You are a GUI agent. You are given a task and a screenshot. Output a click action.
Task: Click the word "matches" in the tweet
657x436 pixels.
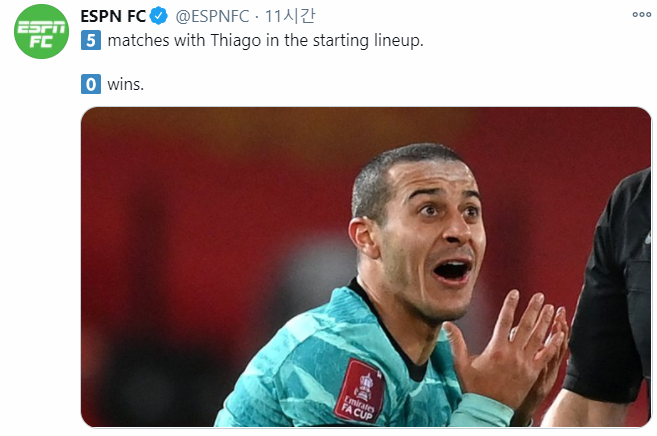coord(138,41)
